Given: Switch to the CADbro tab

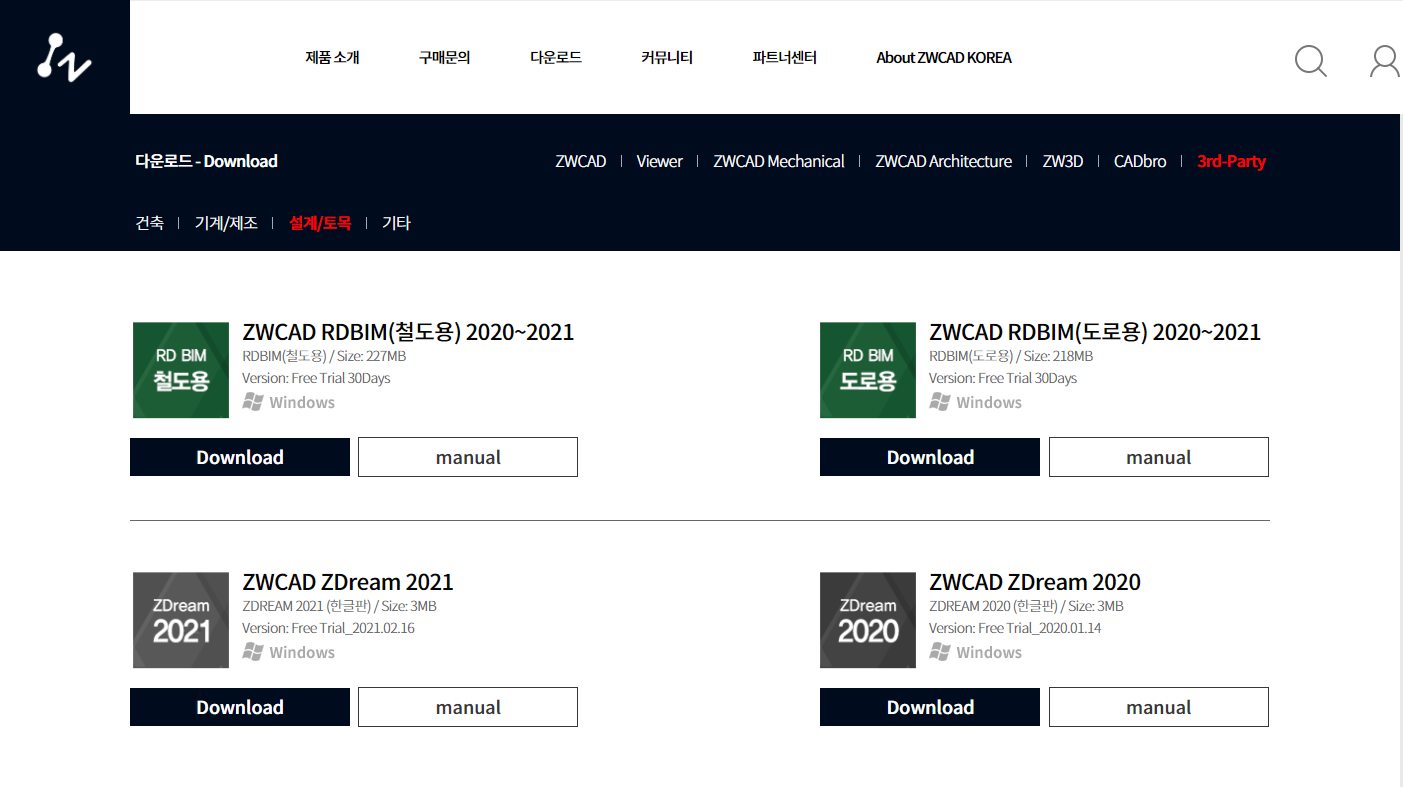Looking at the screenshot, I should 1140,161.
